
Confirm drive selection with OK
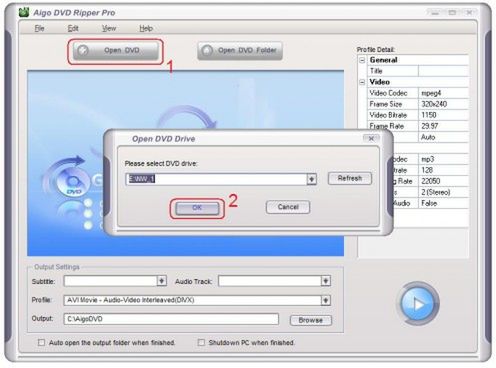click(x=197, y=208)
